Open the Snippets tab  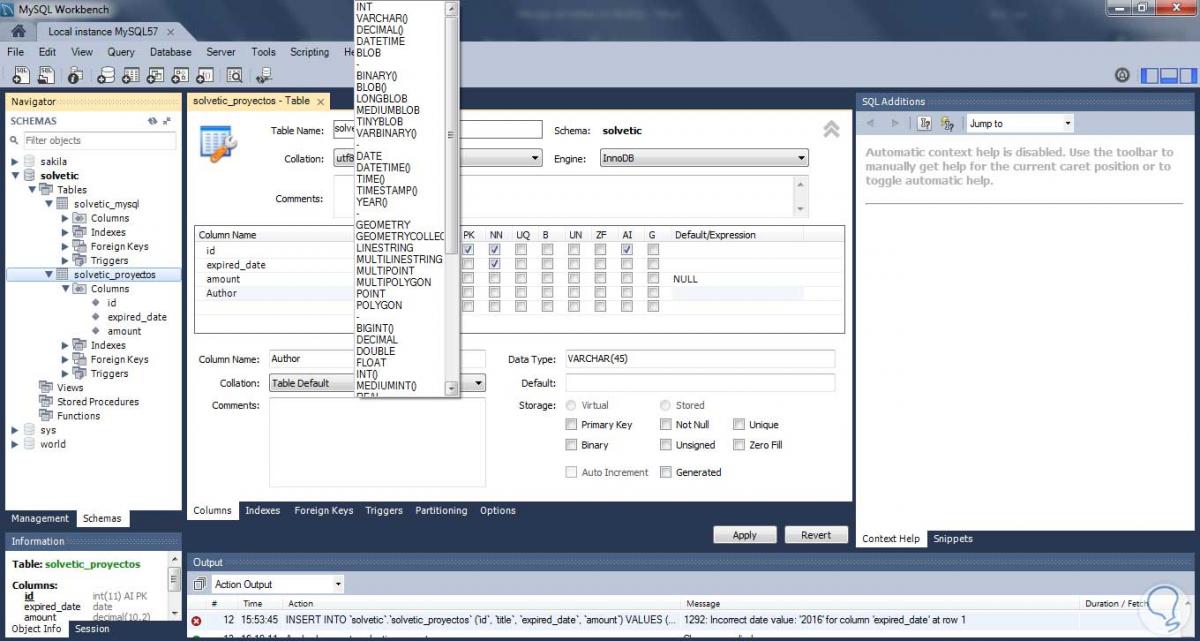pos(953,538)
